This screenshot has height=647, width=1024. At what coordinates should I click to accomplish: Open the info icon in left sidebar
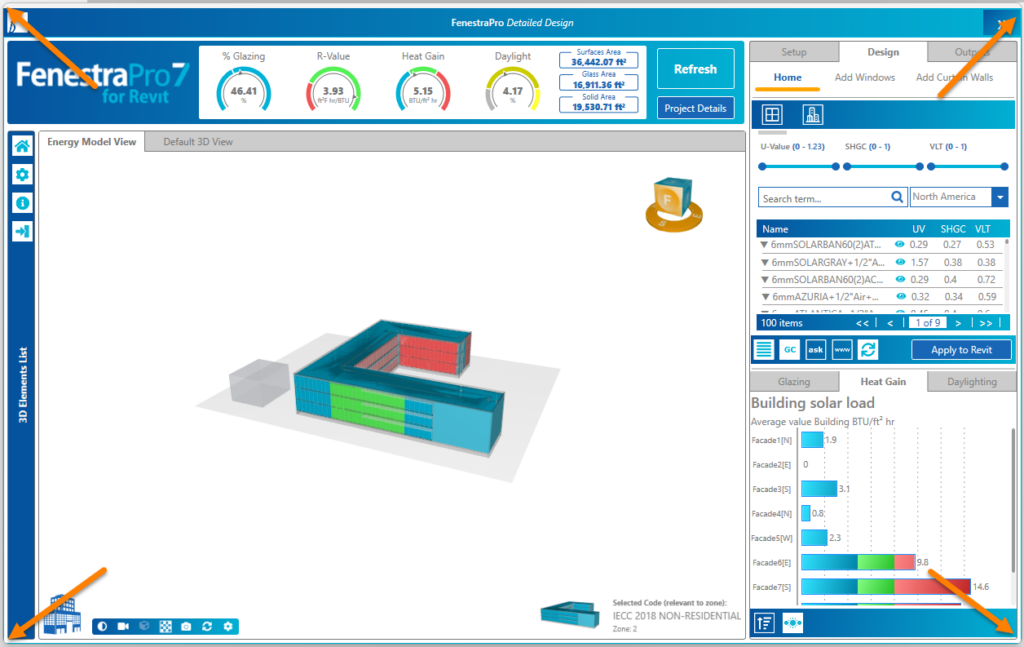pos(22,203)
